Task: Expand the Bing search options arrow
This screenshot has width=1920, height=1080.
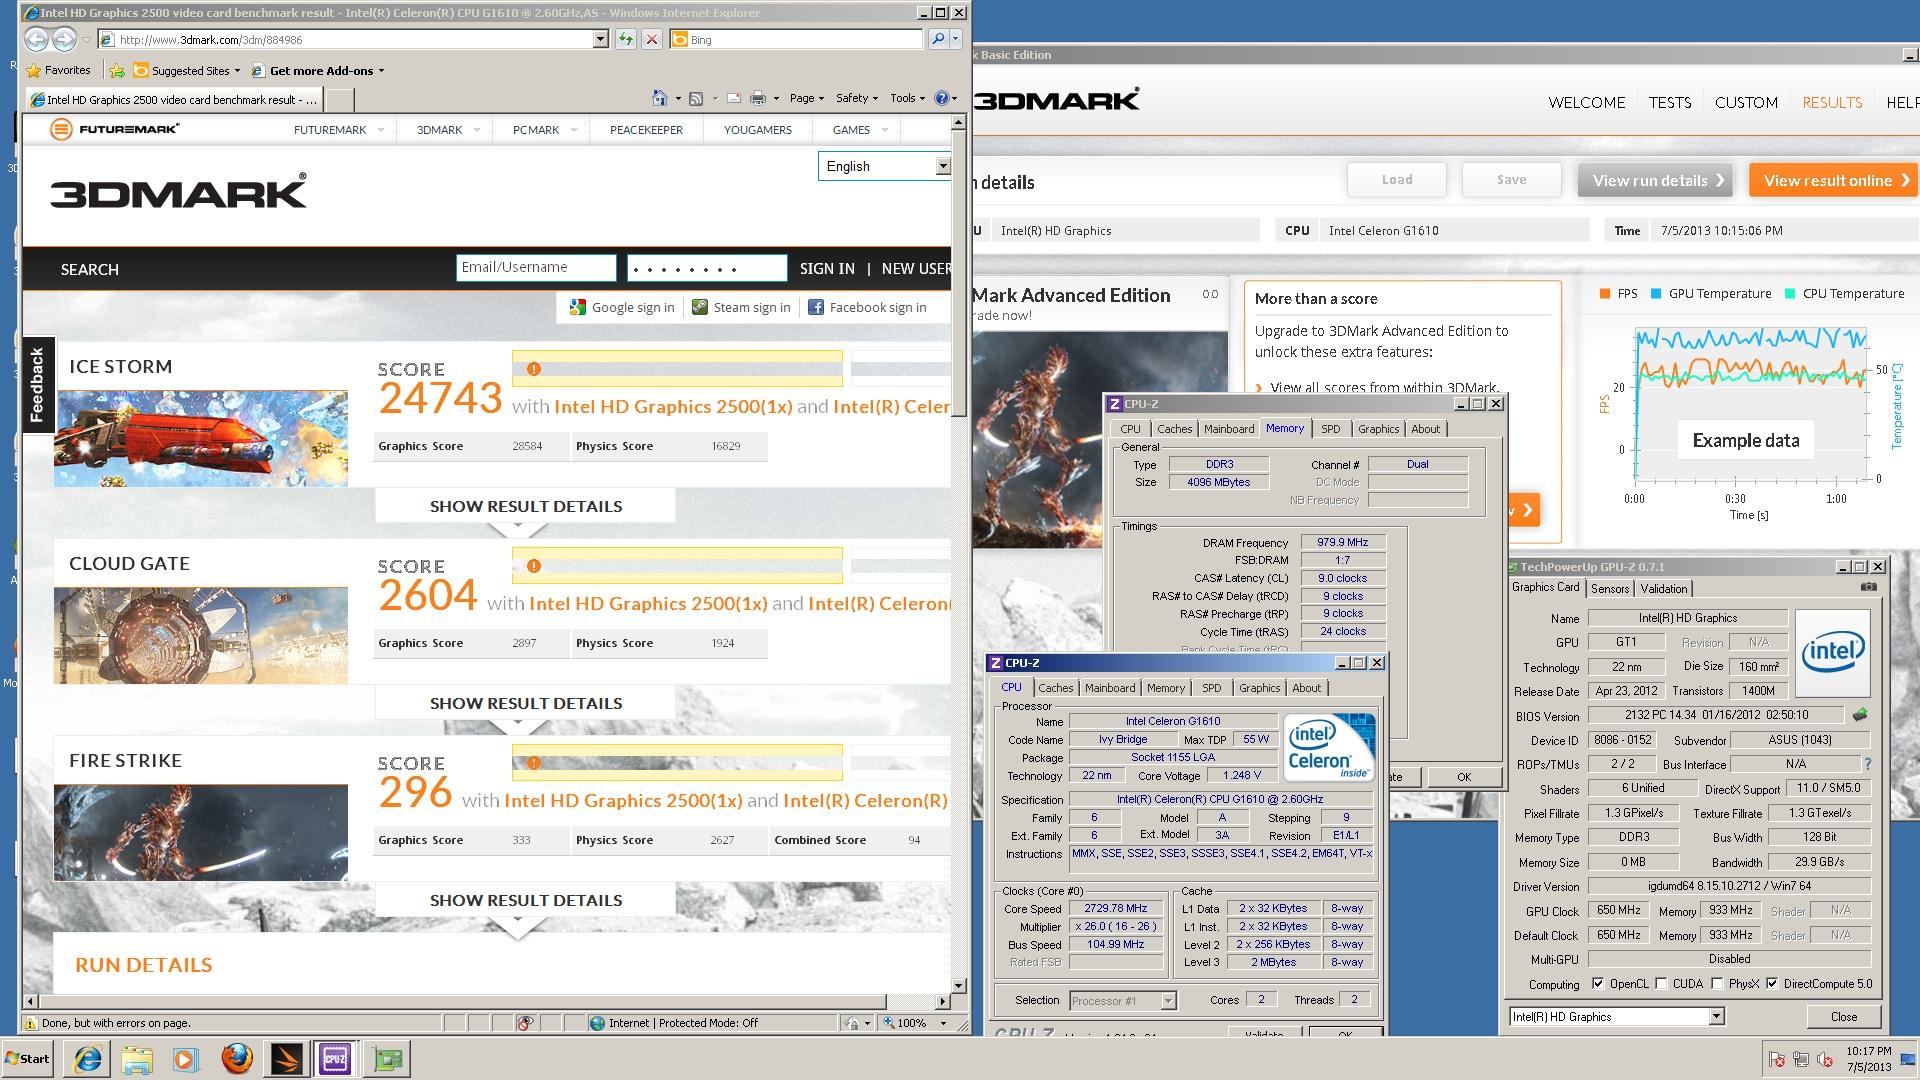Action: (956, 39)
